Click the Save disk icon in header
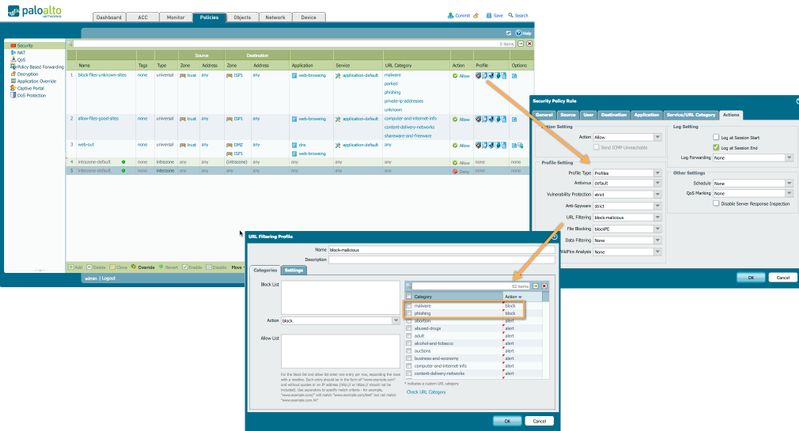 (489, 15)
